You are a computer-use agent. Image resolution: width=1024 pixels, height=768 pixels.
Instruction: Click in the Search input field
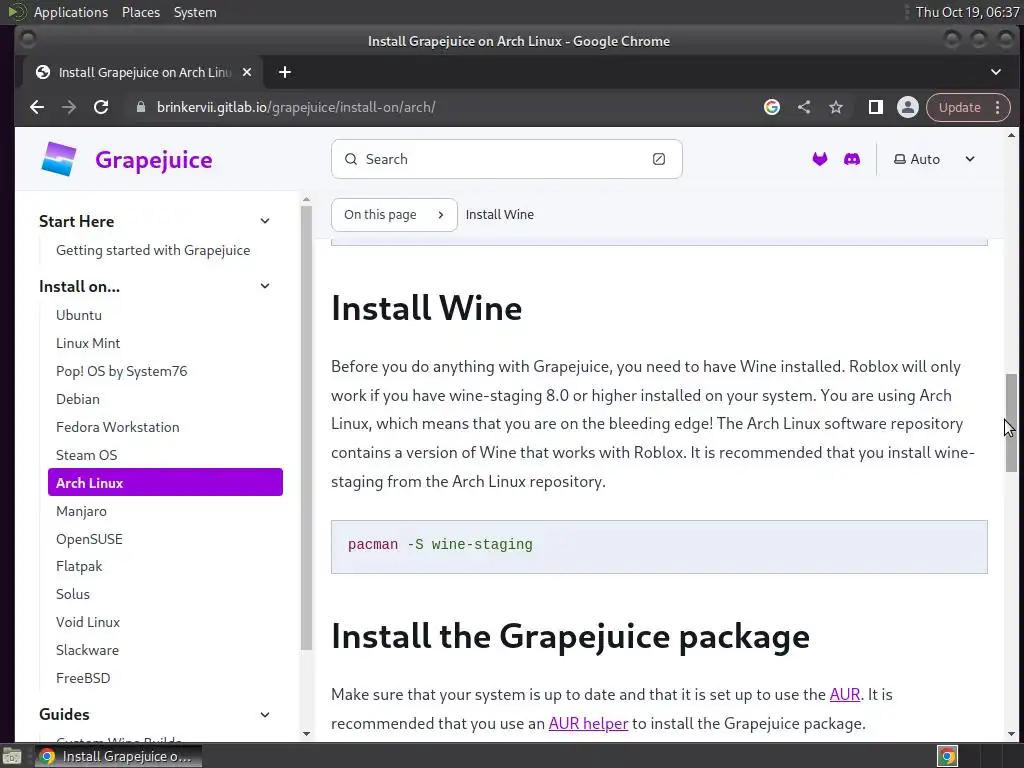[x=506, y=159]
